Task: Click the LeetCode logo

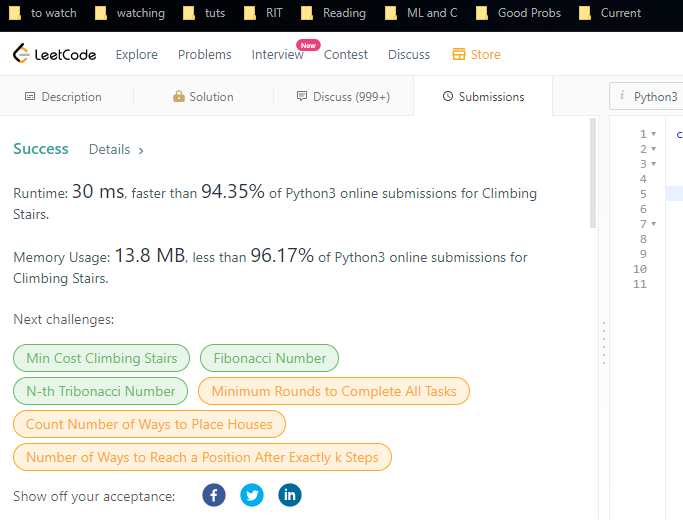Action: tap(54, 54)
